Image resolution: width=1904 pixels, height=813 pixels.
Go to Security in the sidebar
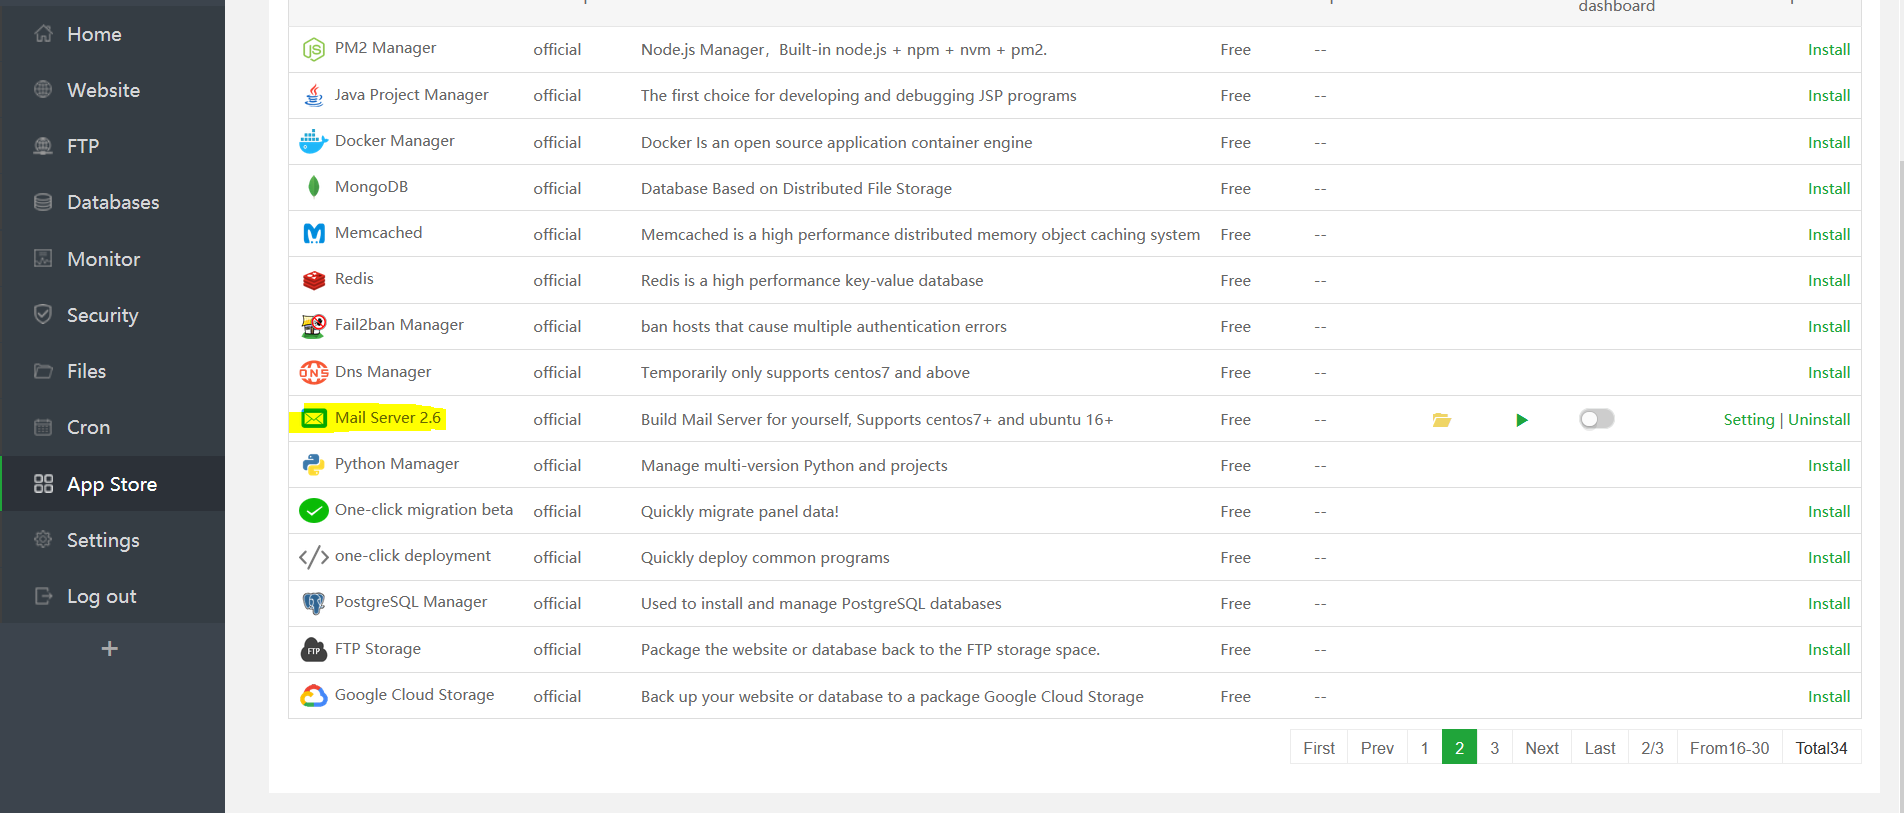(x=102, y=315)
